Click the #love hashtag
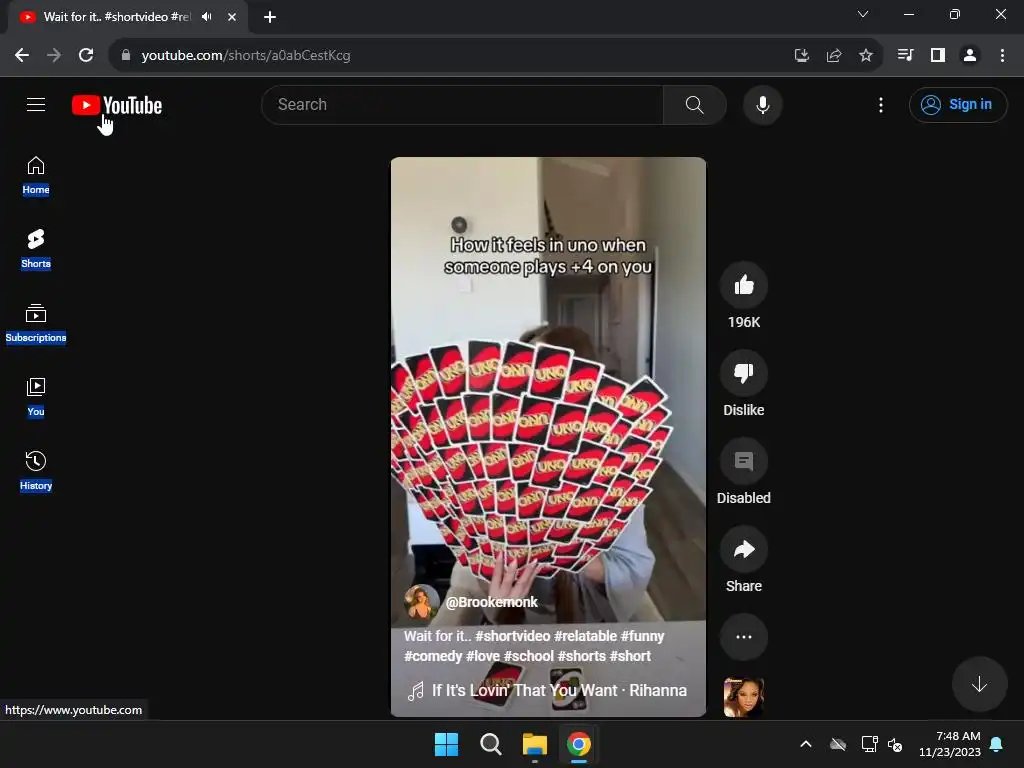The height and width of the screenshot is (768, 1024). (483, 656)
